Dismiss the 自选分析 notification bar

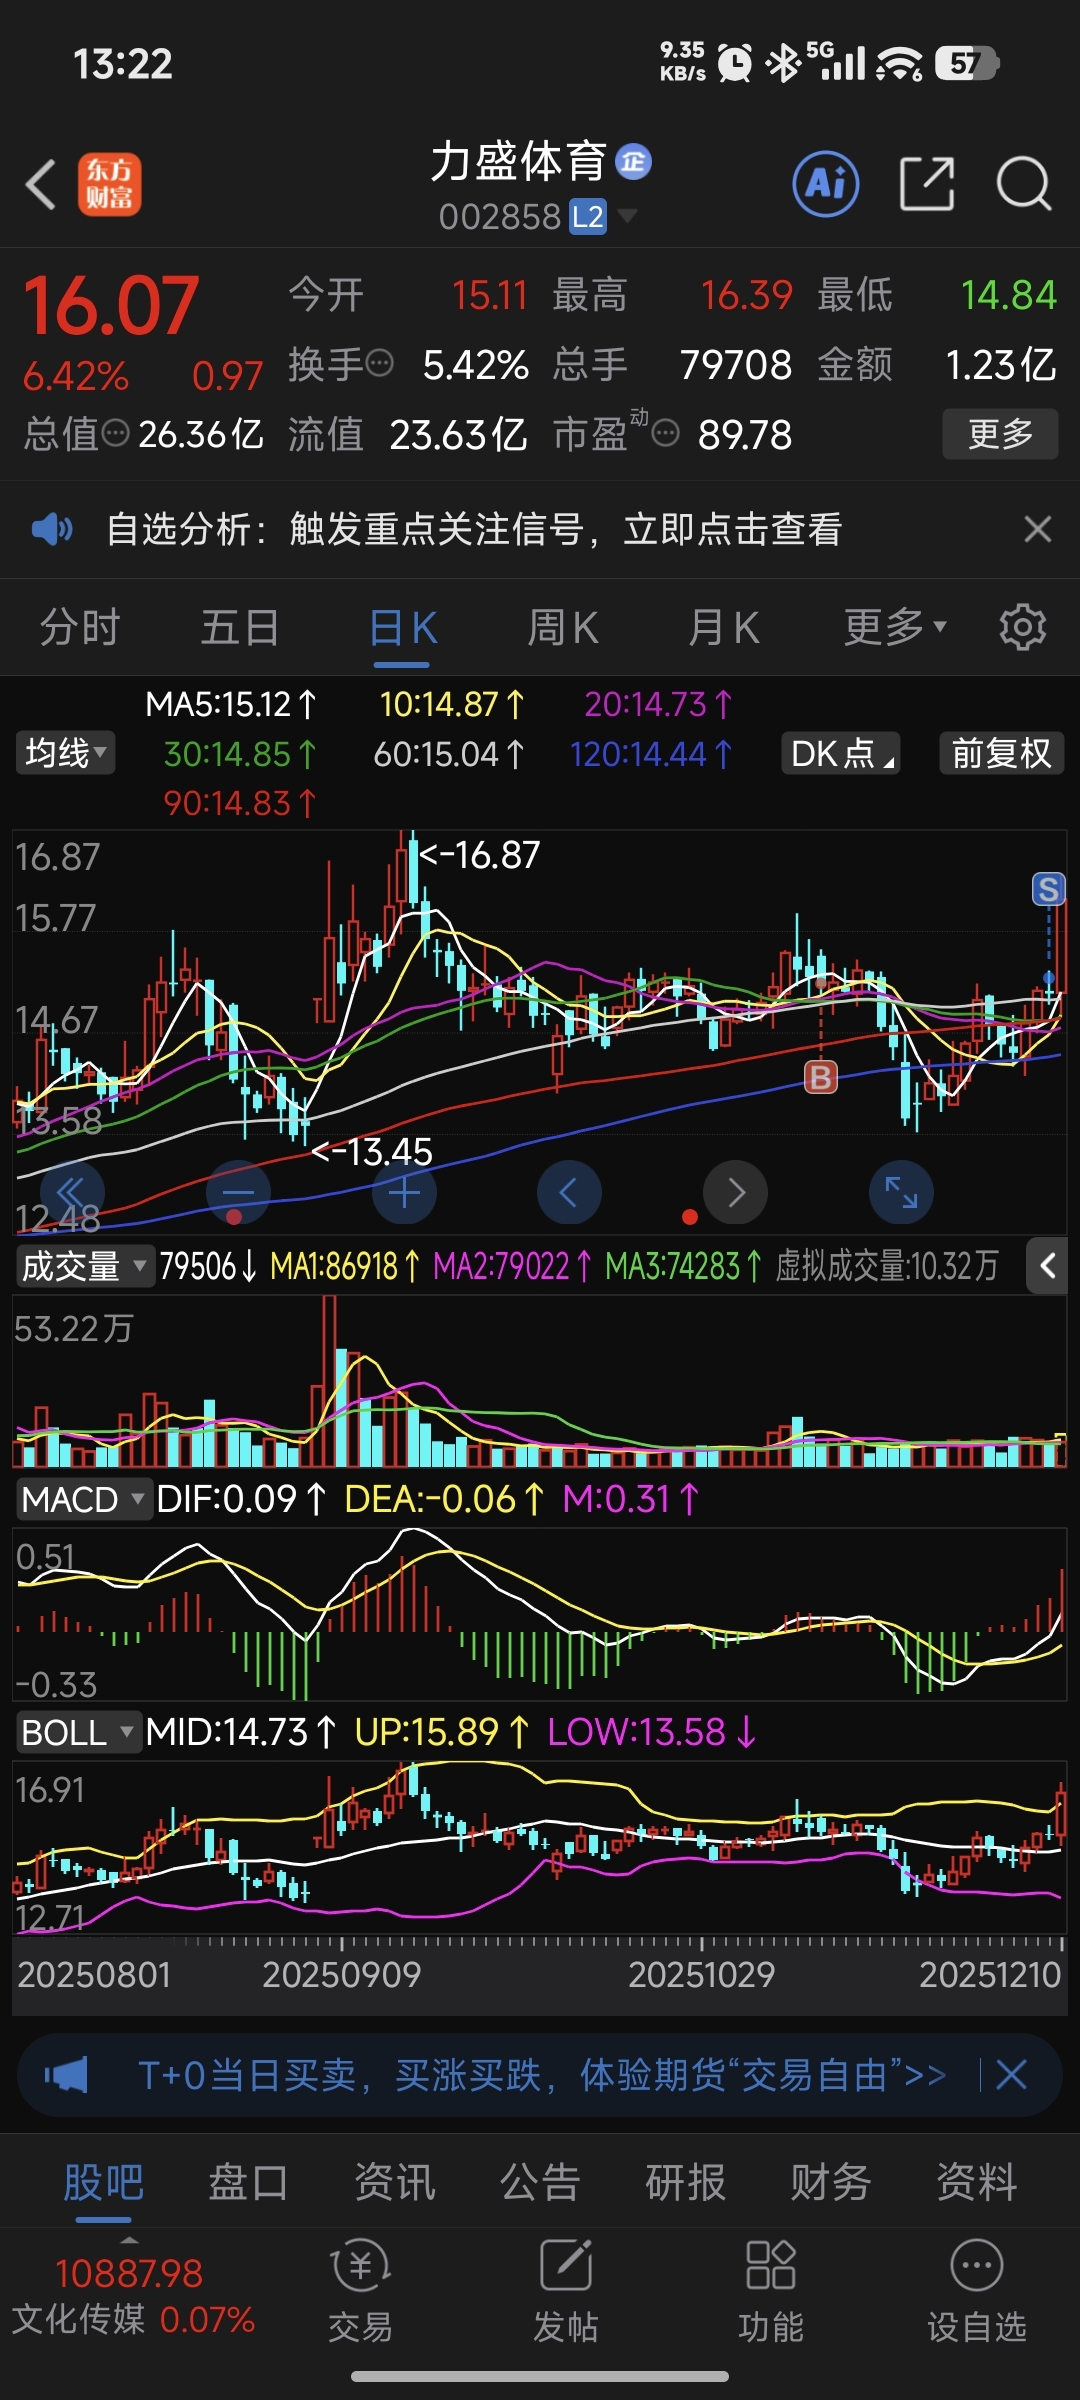click(x=1038, y=529)
